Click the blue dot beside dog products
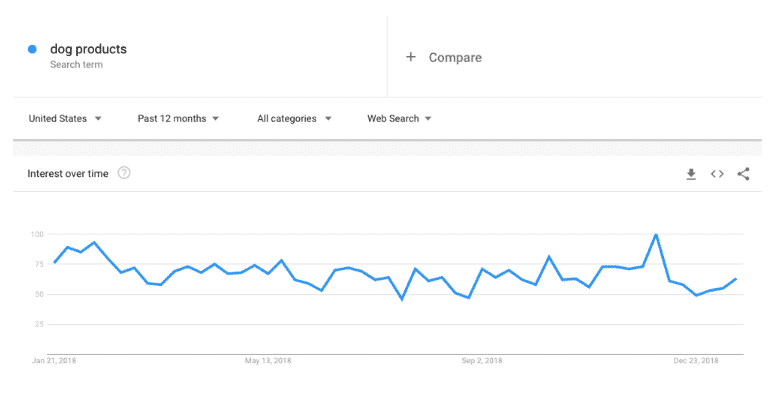Image resolution: width=768 pixels, height=396 pixels. pyautogui.click(x=32, y=49)
